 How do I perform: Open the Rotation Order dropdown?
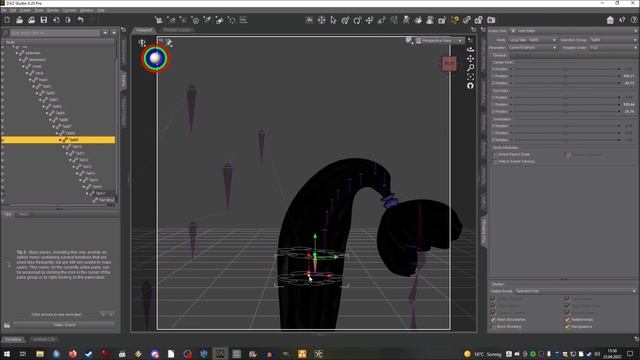(613, 48)
